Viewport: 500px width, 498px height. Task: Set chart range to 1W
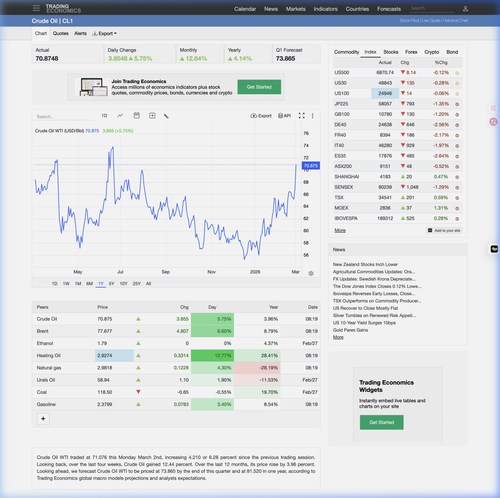(66, 284)
